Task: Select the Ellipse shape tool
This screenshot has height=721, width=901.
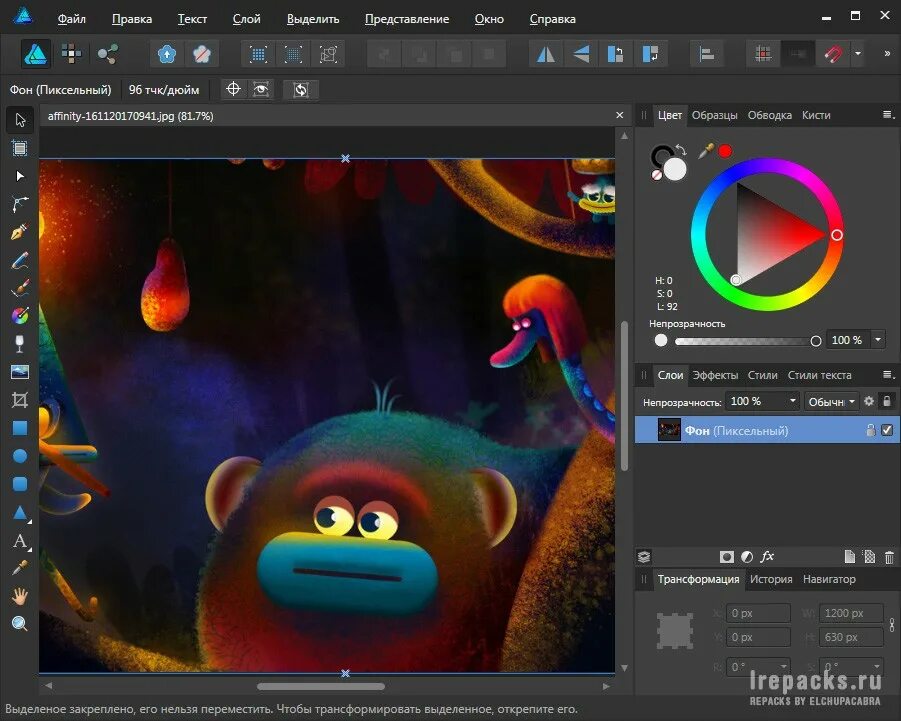Action: [x=20, y=456]
